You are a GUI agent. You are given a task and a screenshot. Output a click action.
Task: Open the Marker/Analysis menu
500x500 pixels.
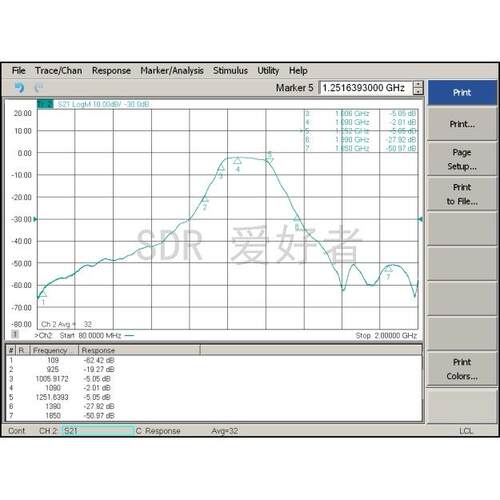click(x=172, y=71)
